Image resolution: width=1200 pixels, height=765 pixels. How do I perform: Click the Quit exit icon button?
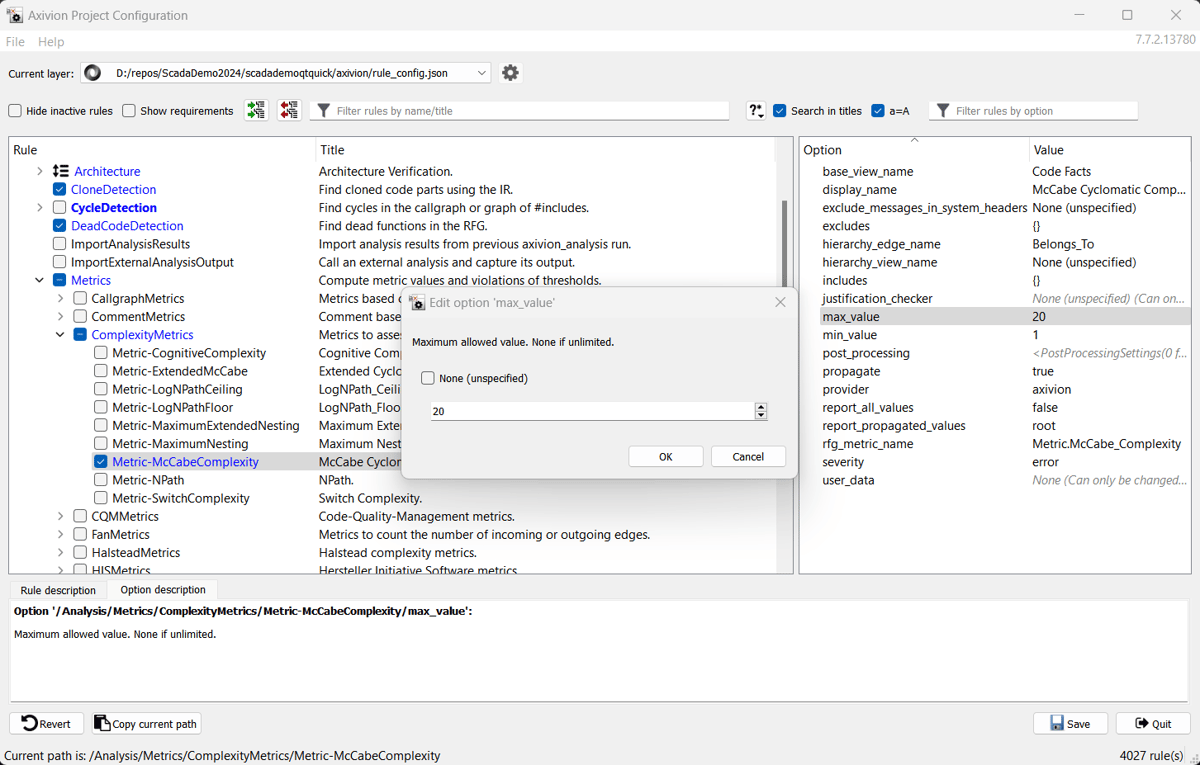click(x=1153, y=723)
